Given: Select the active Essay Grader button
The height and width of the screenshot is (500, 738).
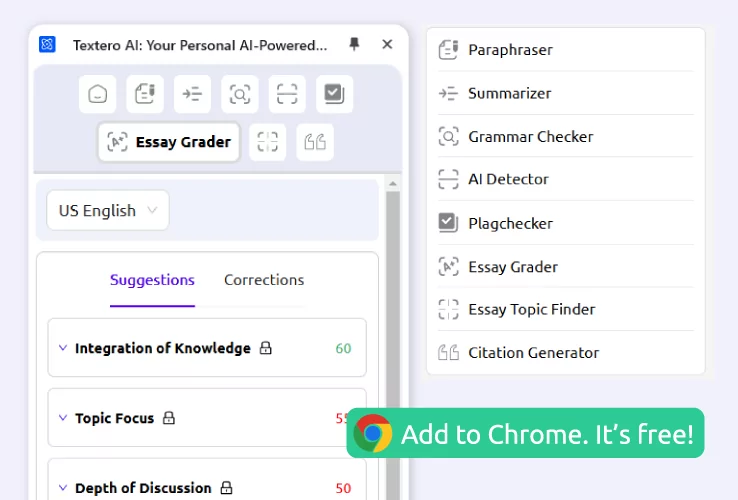Looking at the screenshot, I should point(169,142).
